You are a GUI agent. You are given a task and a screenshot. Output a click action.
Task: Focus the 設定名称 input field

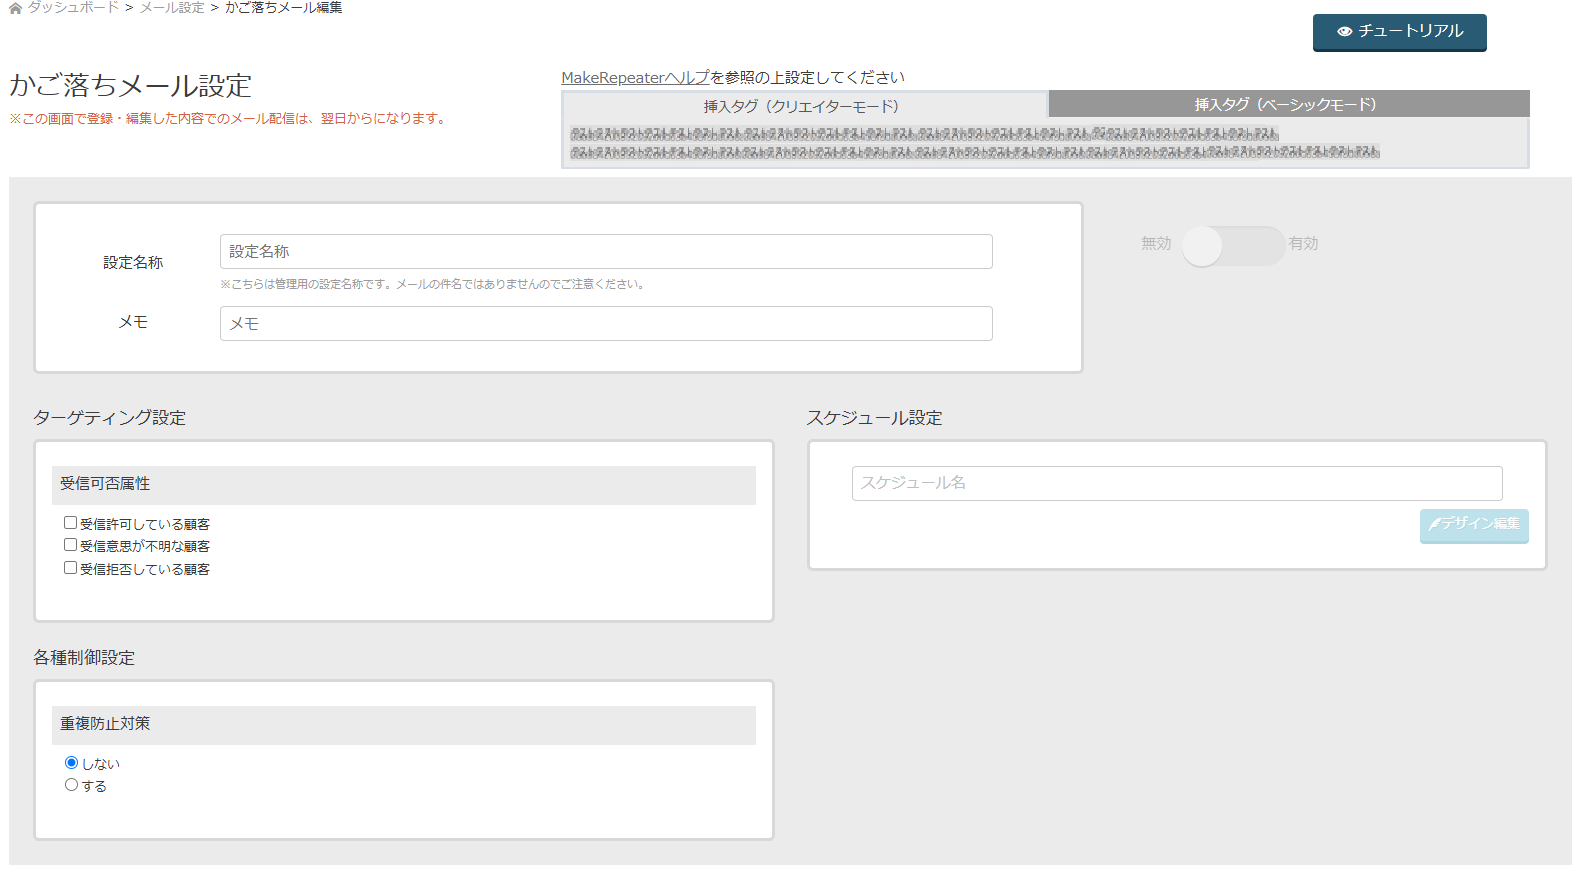click(x=605, y=252)
